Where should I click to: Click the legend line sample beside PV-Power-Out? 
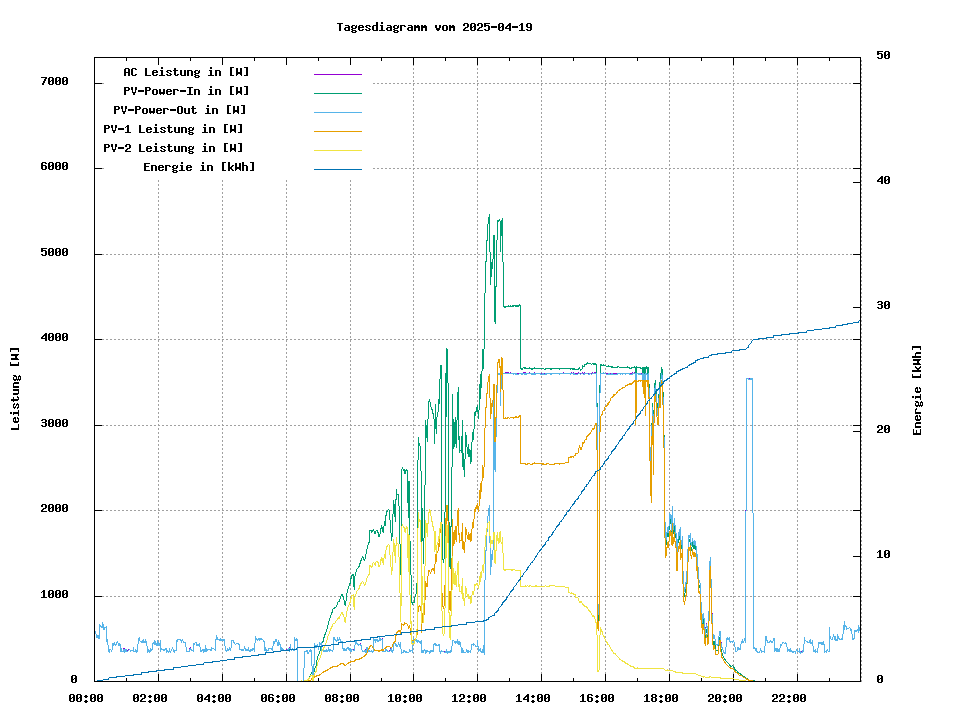coord(337,112)
